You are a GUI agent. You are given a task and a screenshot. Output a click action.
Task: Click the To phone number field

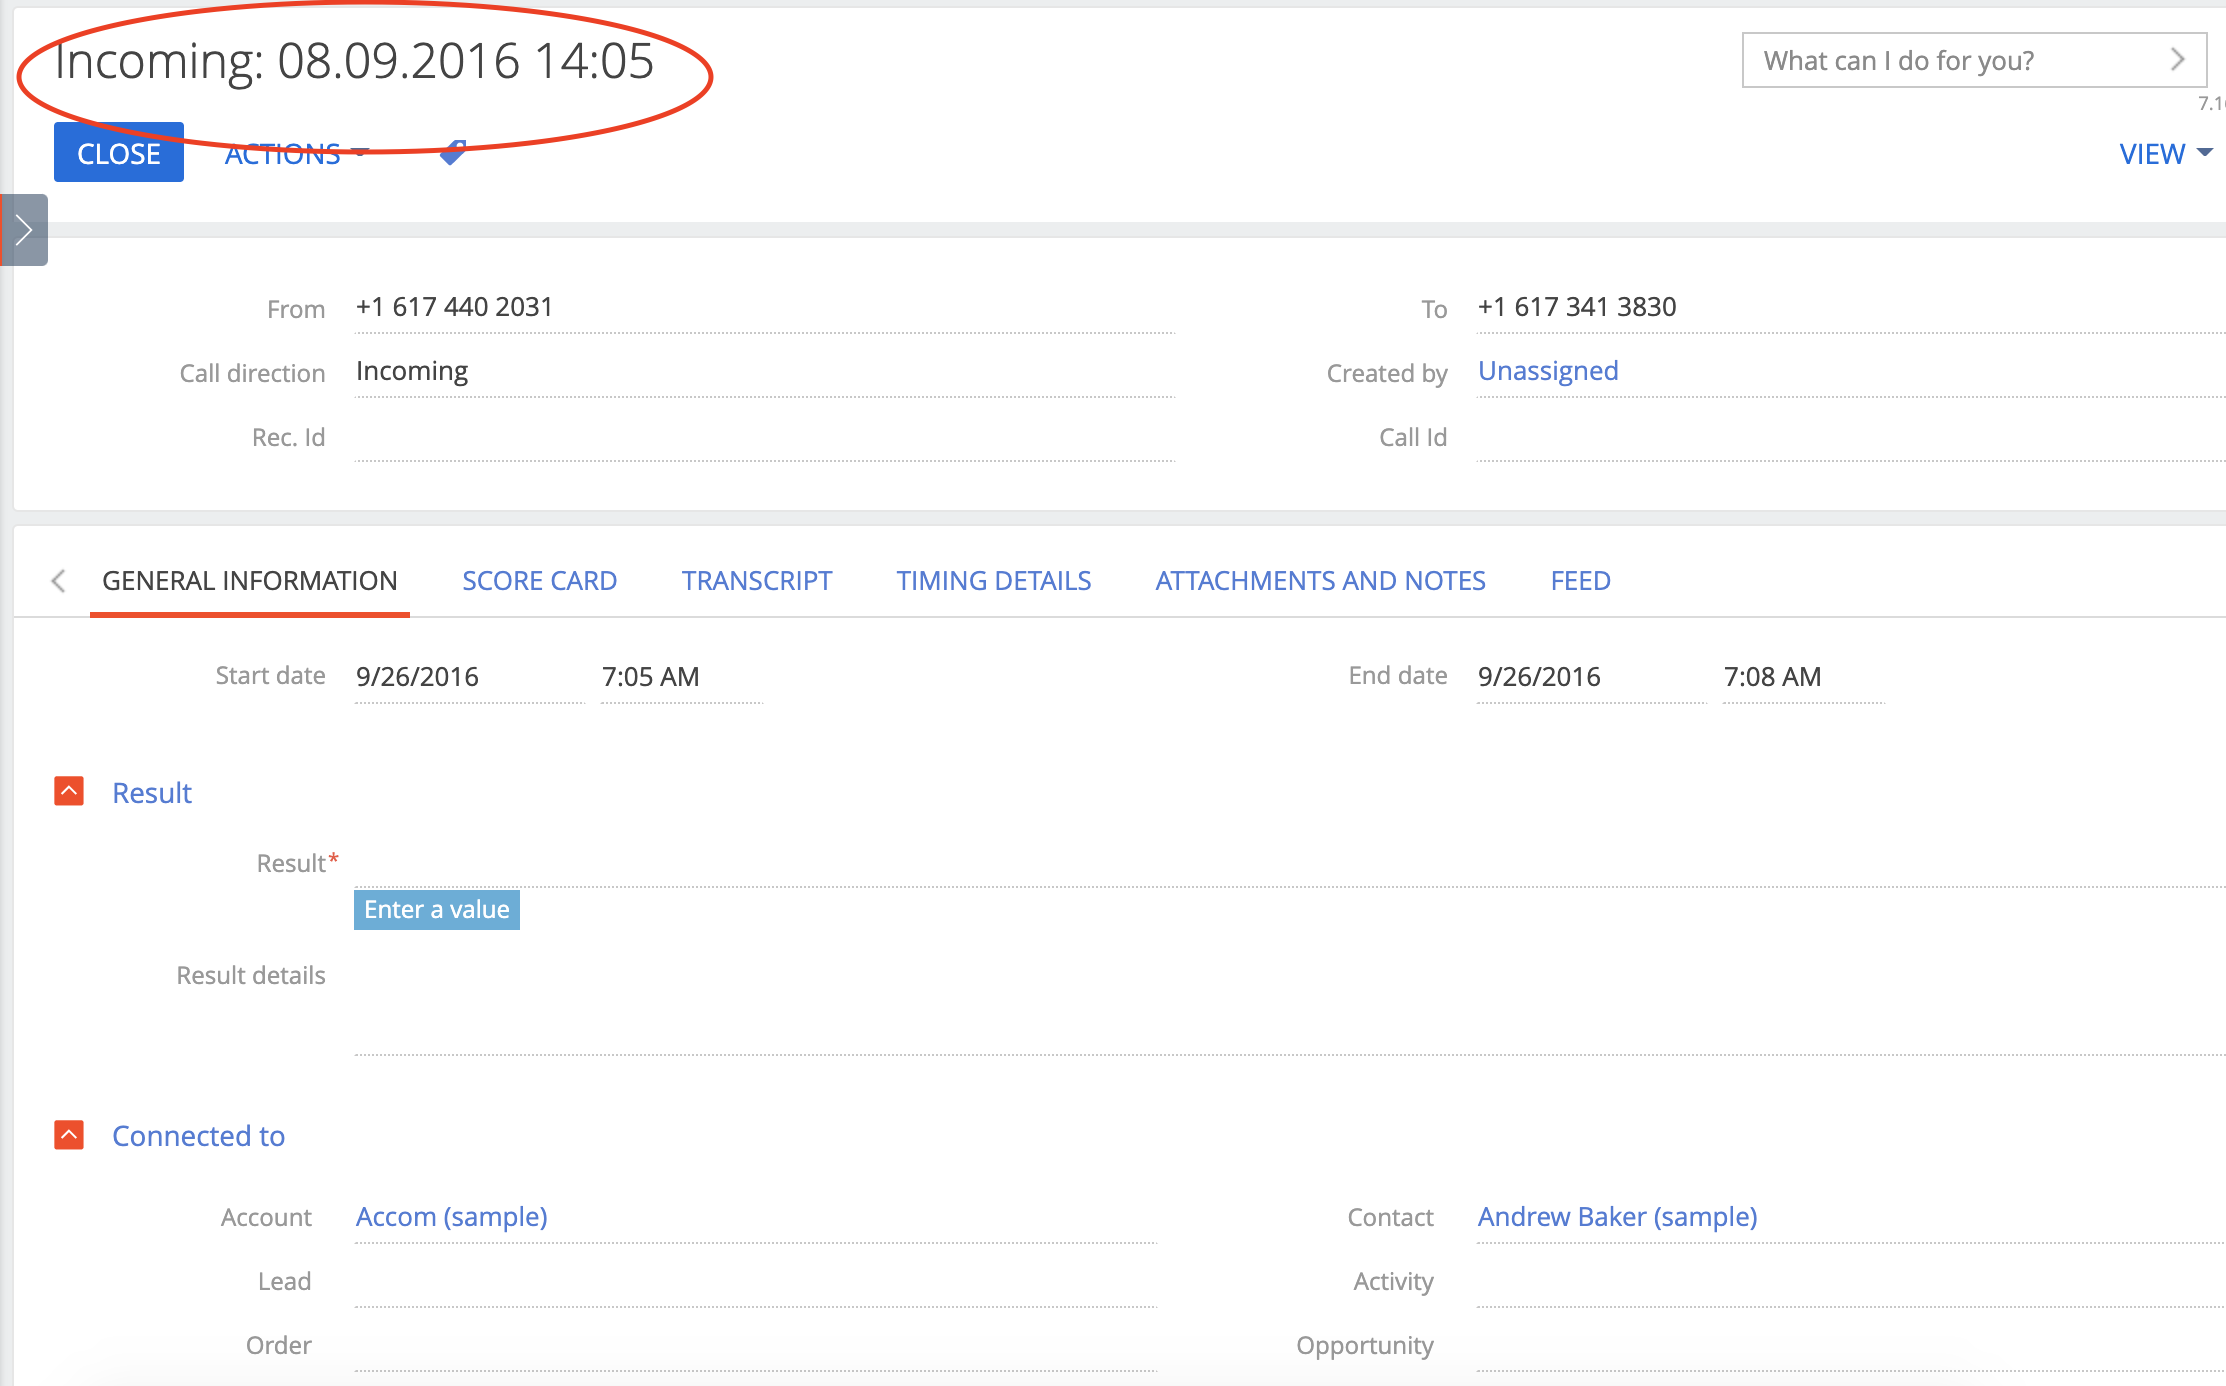click(1851, 308)
